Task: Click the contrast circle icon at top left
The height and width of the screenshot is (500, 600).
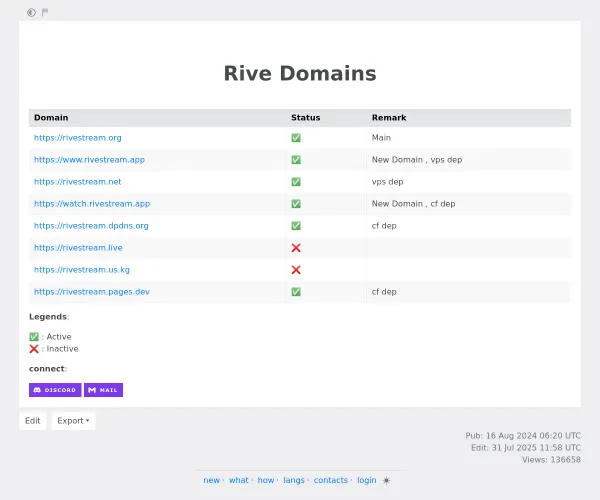Action: 31,12
